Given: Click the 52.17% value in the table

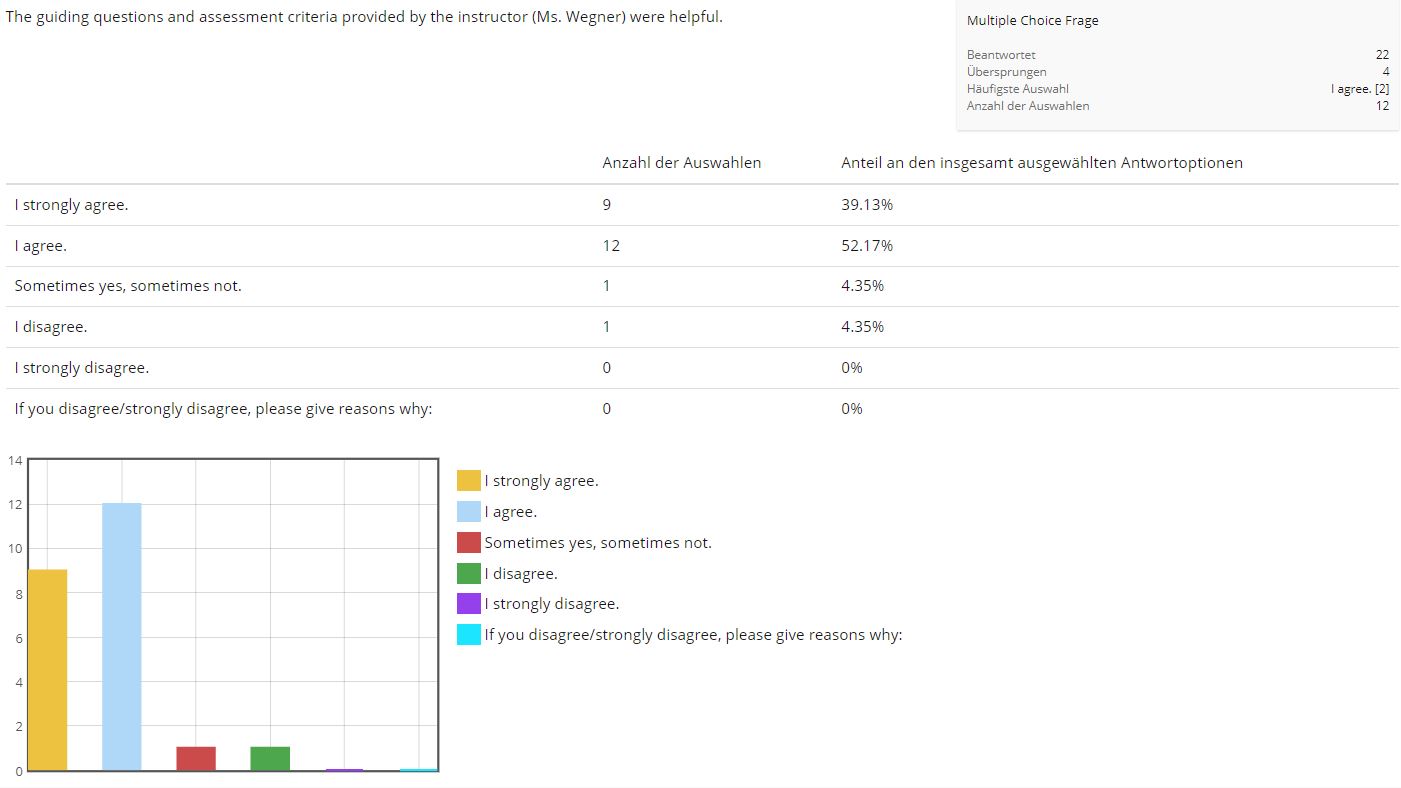Looking at the screenshot, I should coord(866,246).
